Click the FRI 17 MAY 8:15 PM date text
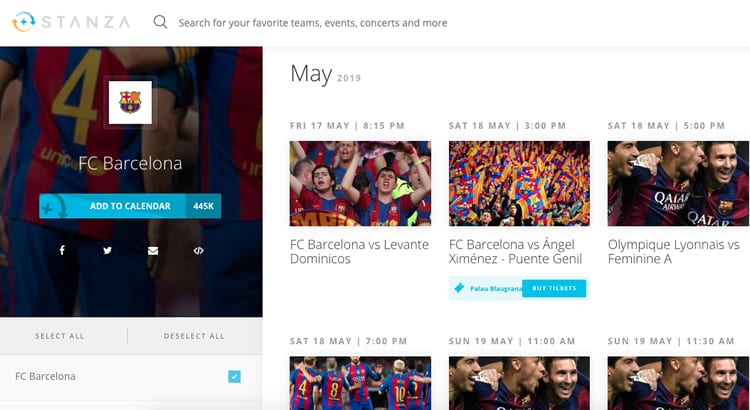The image size is (750, 410). [x=347, y=126]
